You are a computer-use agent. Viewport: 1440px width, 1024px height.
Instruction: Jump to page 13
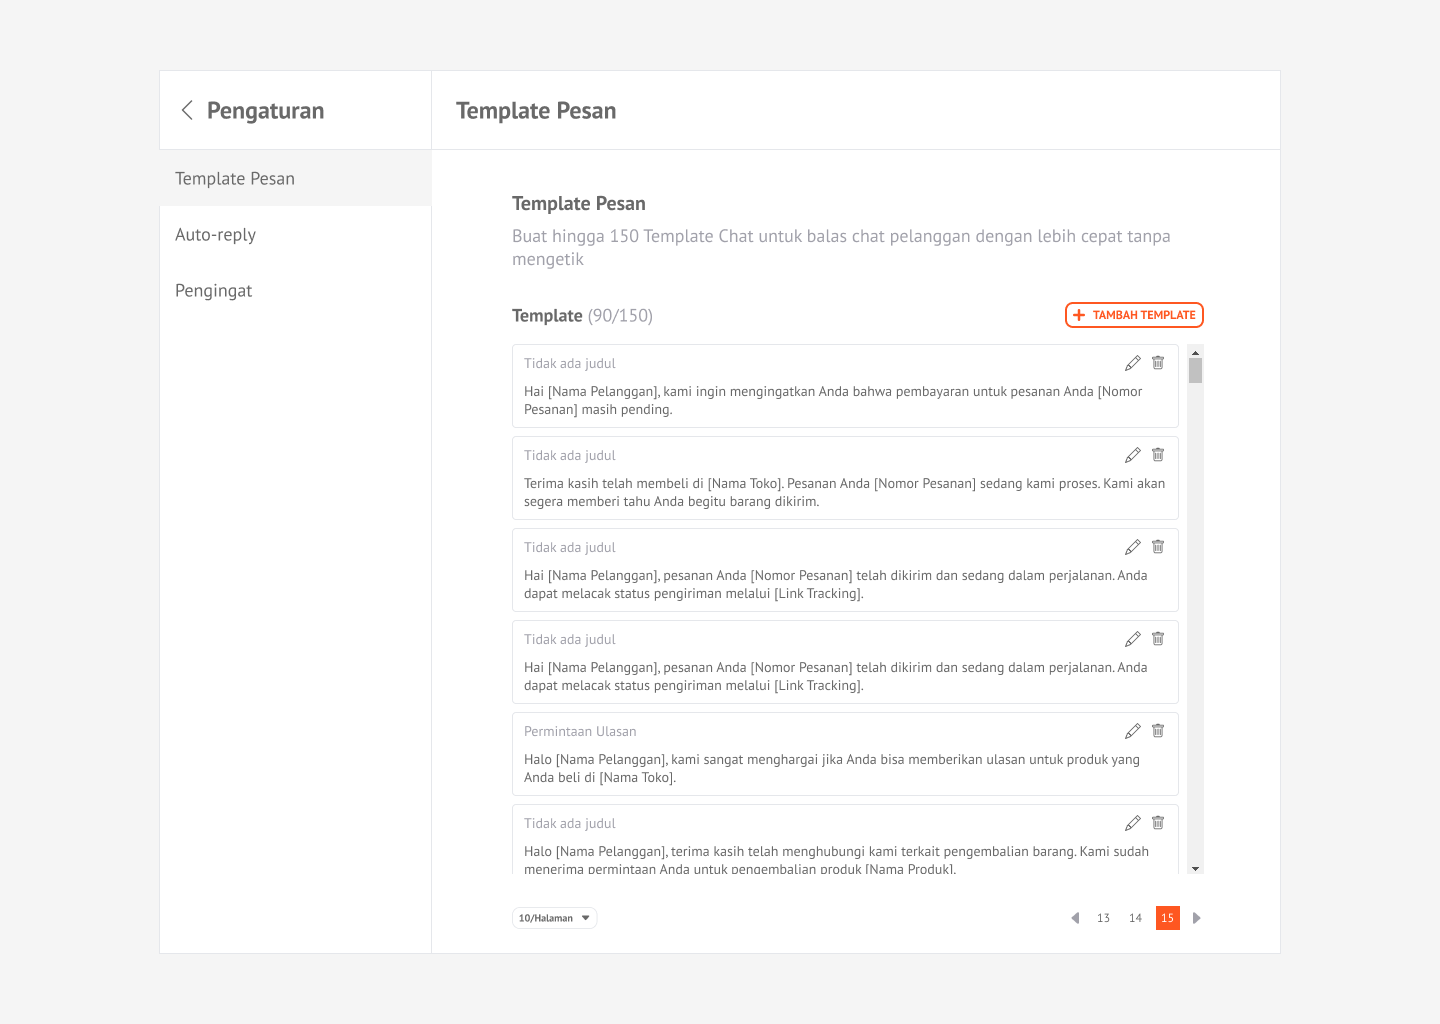coord(1103,918)
